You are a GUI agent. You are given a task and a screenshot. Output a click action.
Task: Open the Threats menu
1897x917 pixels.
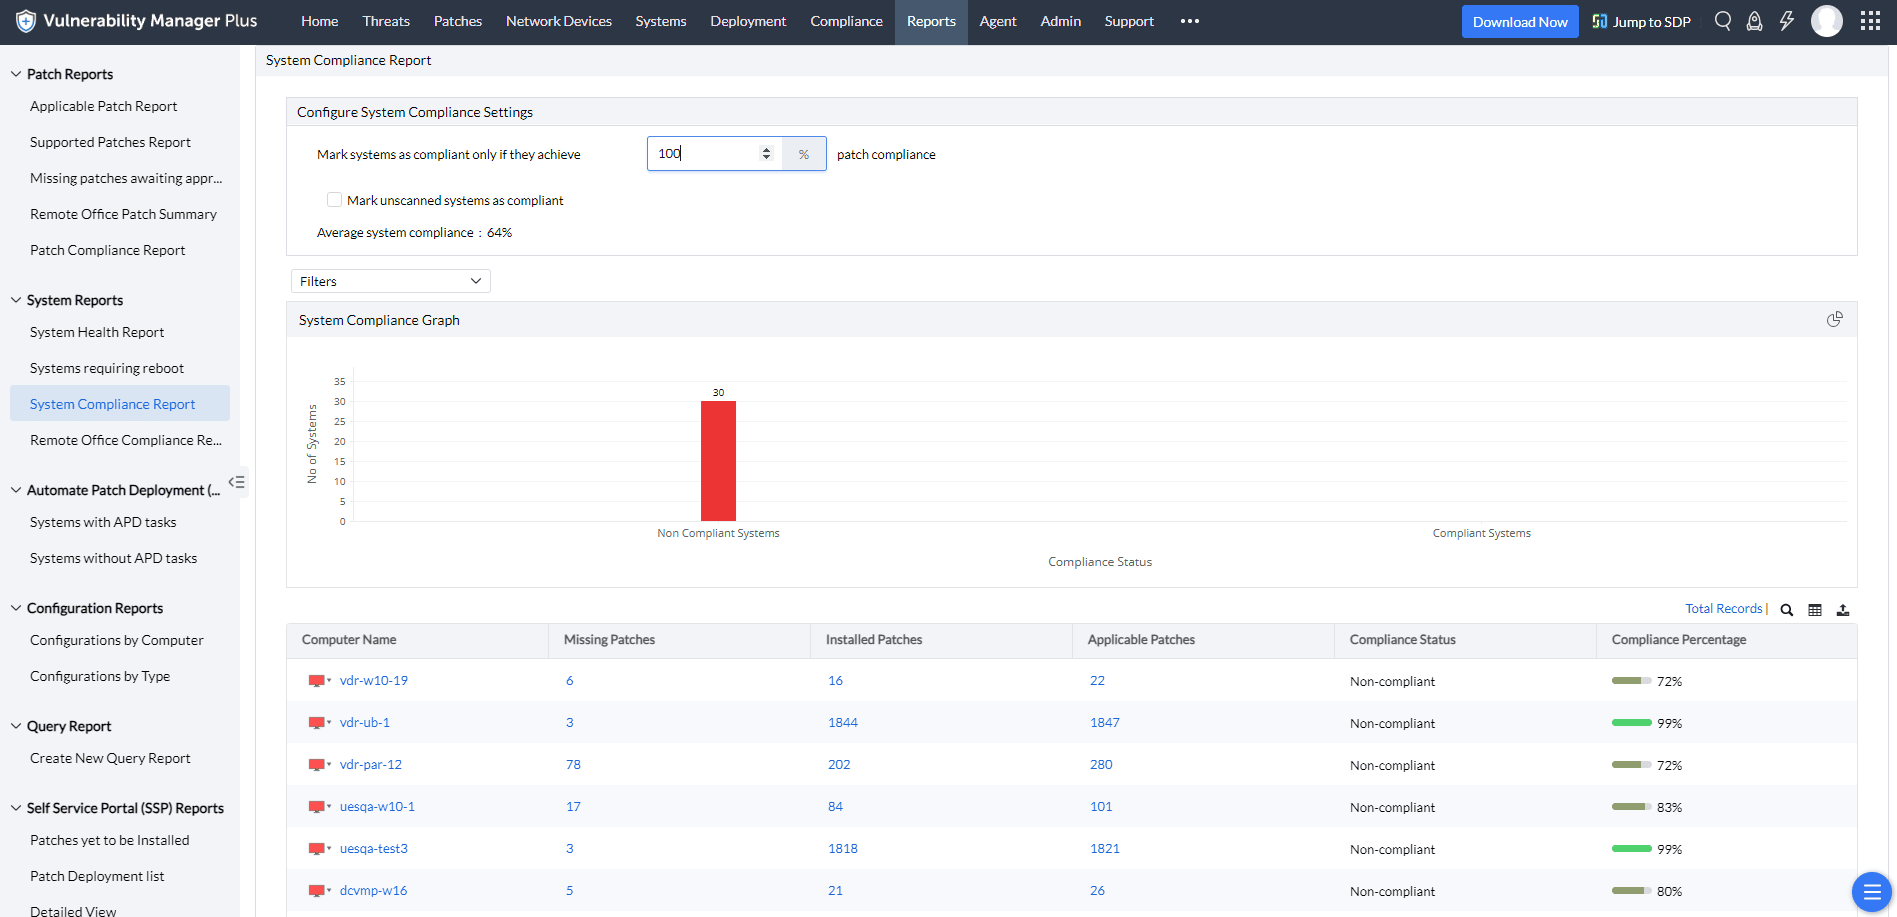[x=386, y=21]
